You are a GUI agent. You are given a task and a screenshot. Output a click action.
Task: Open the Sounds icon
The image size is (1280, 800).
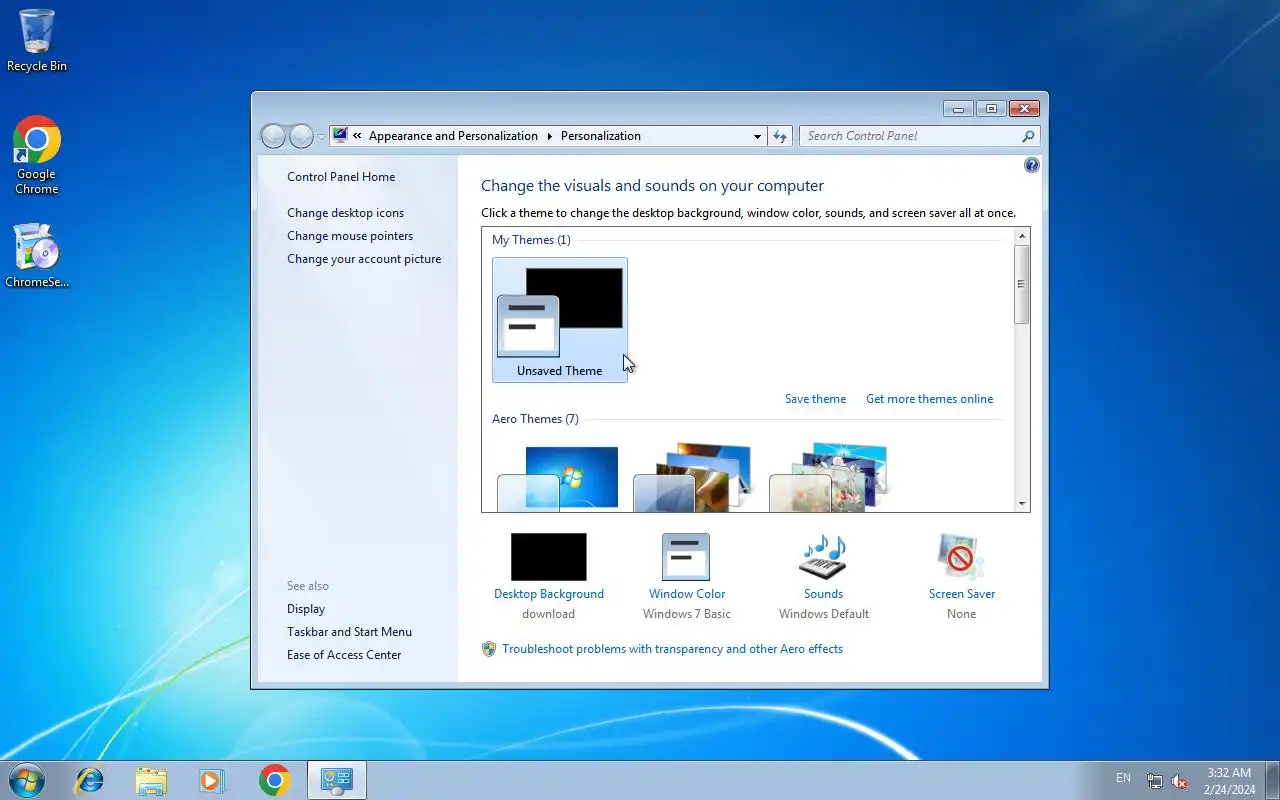coord(823,557)
